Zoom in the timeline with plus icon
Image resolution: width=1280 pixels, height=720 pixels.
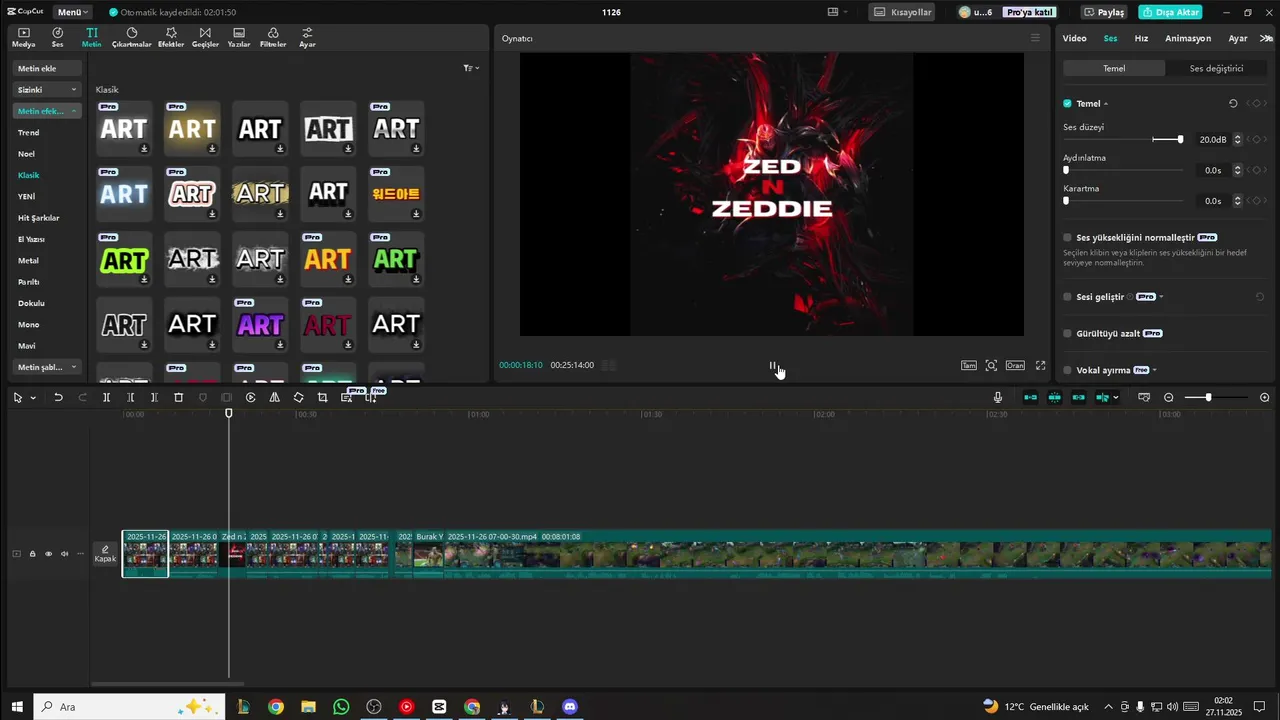click(1265, 398)
